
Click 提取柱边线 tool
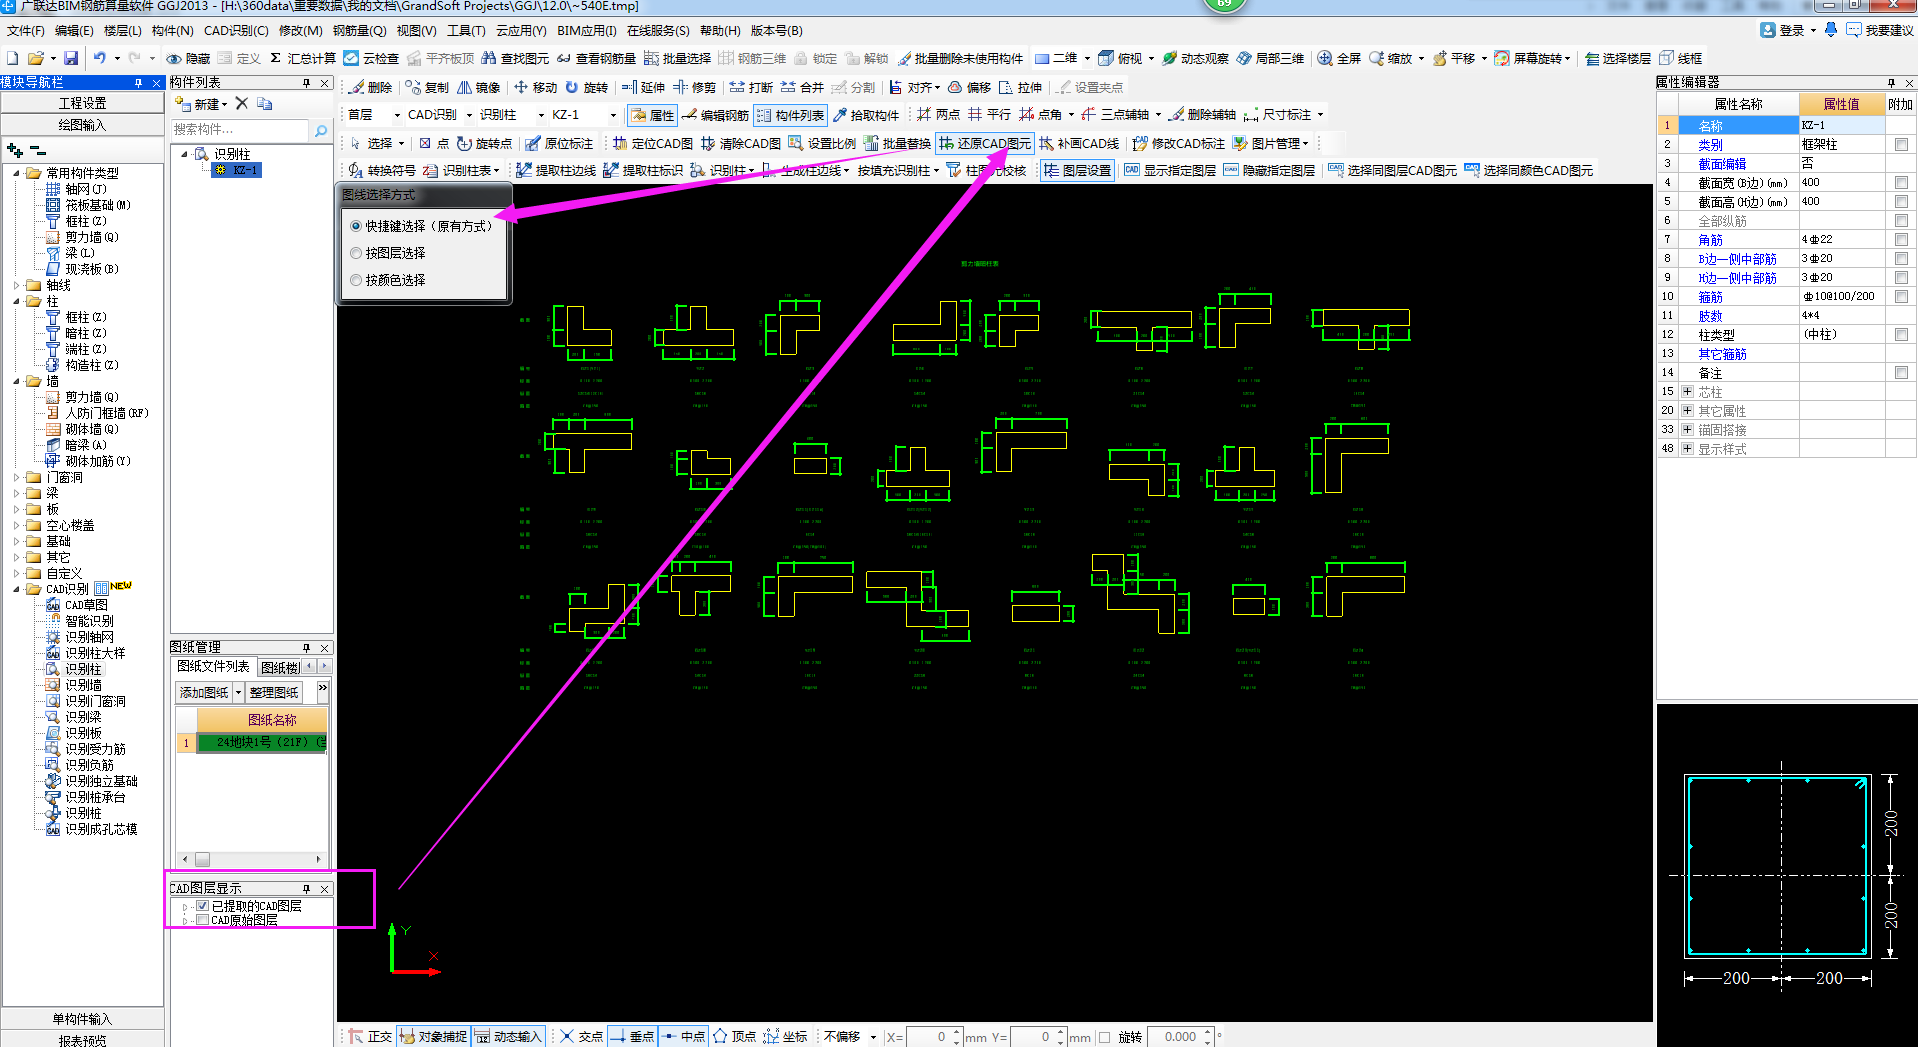click(x=556, y=170)
